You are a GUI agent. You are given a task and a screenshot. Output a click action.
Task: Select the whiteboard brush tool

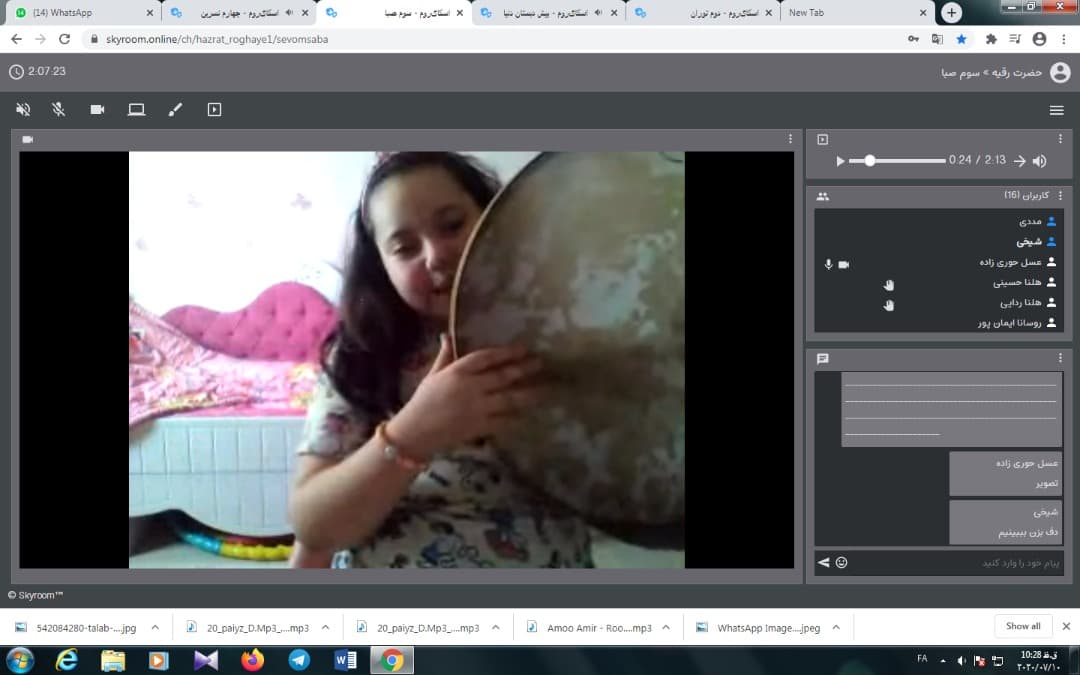(175, 110)
